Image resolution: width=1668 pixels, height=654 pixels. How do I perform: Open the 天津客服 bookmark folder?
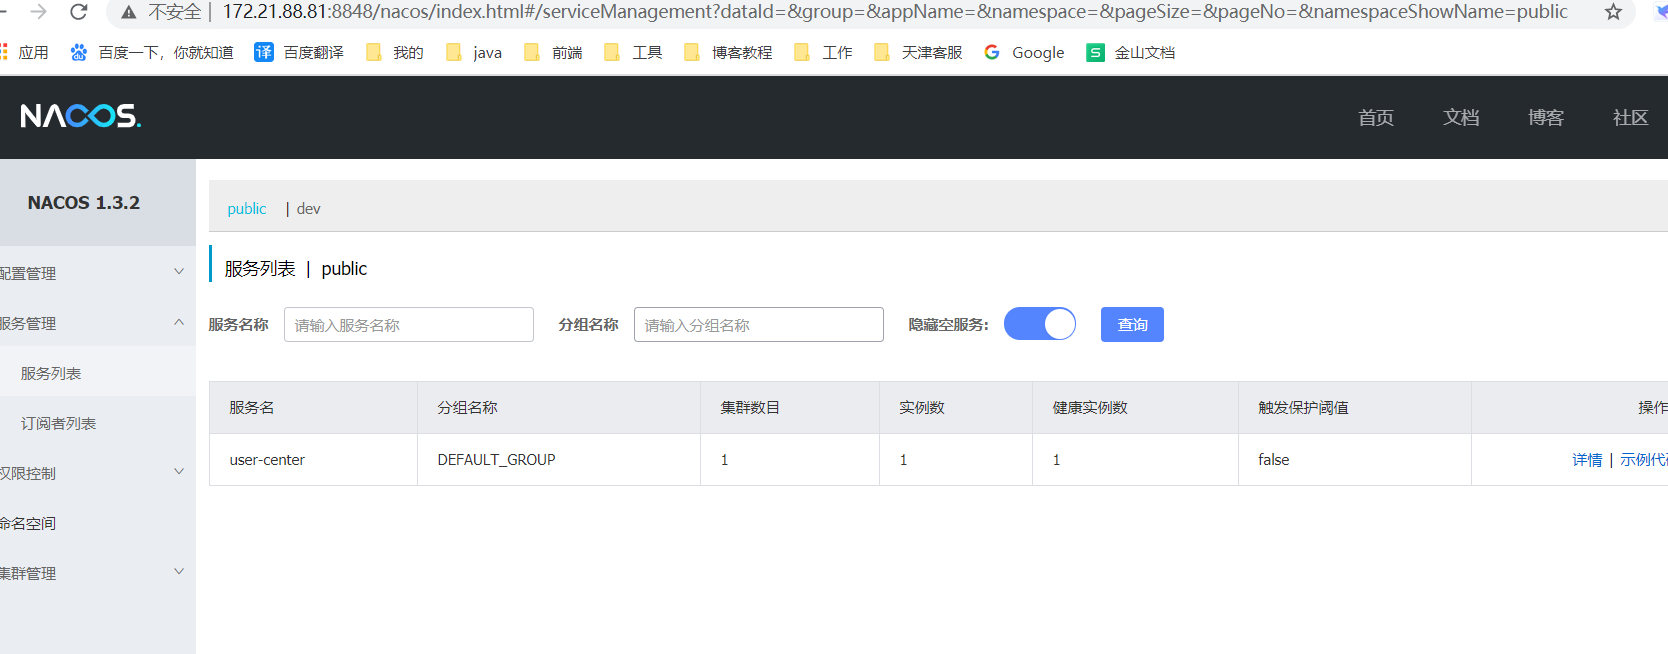point(918,52)
